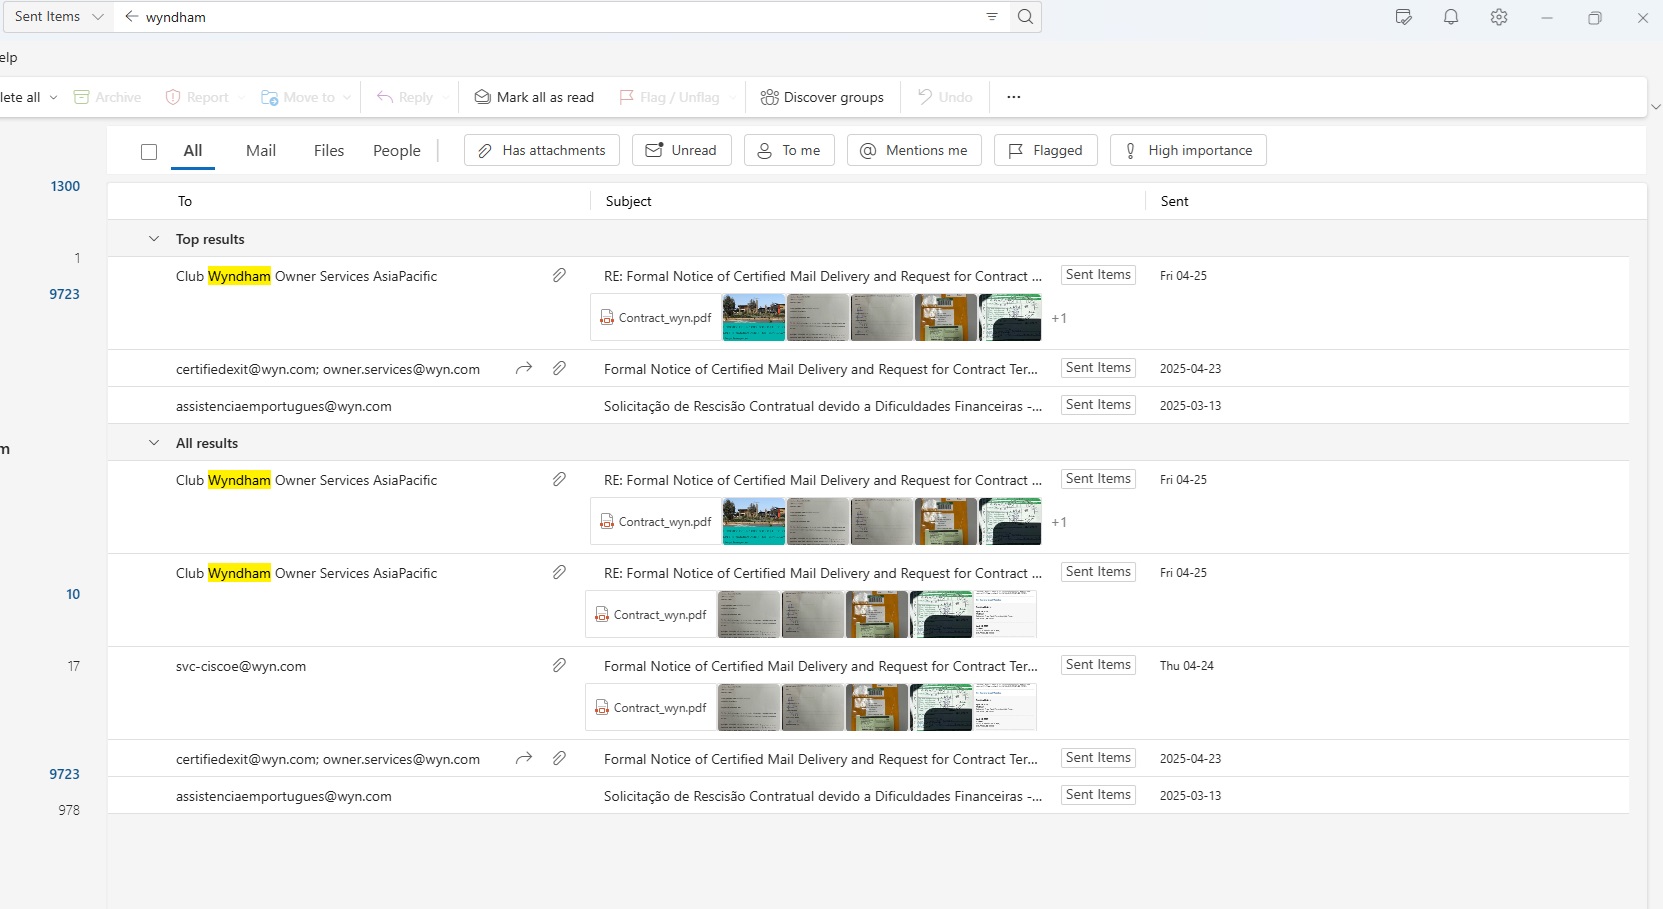This screenshot has height=909, width=1663.
Task: Switch to the All tab
Action: click(193, 151)
